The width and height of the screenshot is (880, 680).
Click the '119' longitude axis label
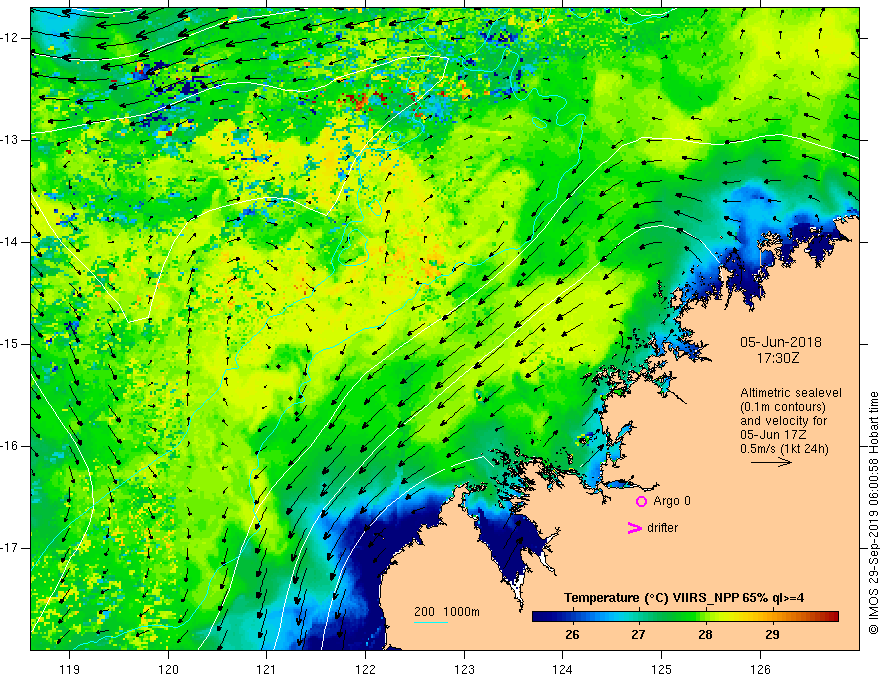[x=69, y=669]
